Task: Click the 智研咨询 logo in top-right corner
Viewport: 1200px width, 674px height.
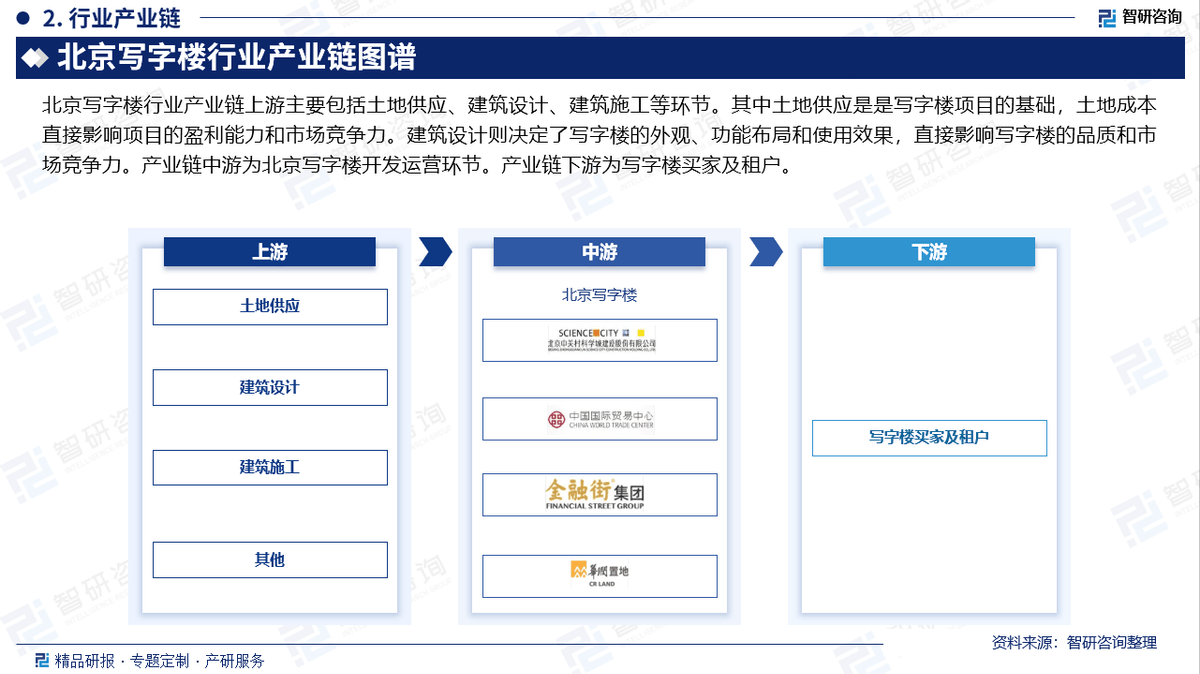Action: pos(1138,17)
